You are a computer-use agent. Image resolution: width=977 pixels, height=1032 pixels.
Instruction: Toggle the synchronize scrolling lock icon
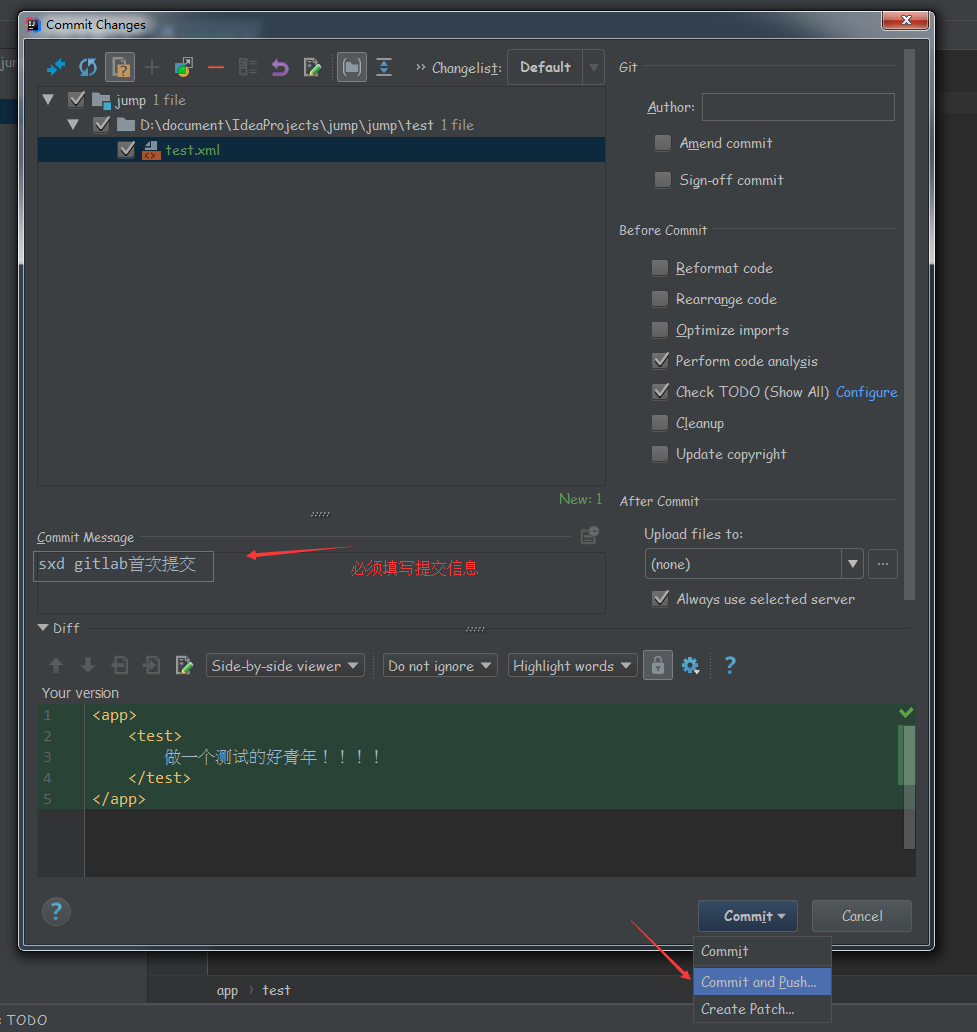[x=658, y=665]
